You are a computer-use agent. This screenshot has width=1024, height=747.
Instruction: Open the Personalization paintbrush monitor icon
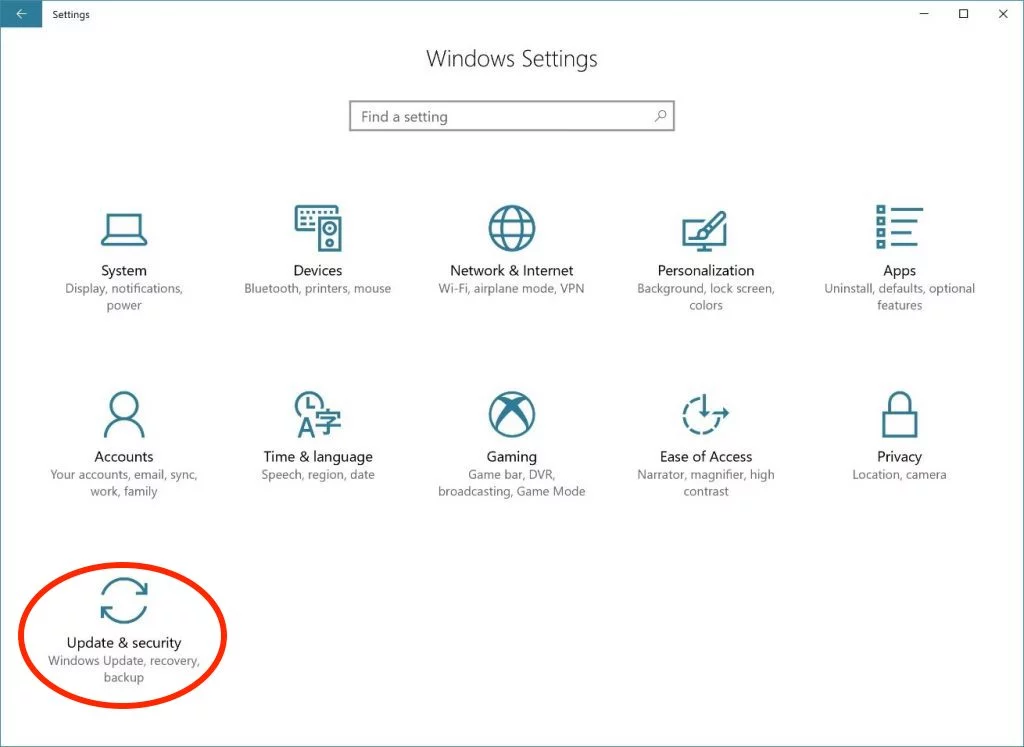(705, 230)
